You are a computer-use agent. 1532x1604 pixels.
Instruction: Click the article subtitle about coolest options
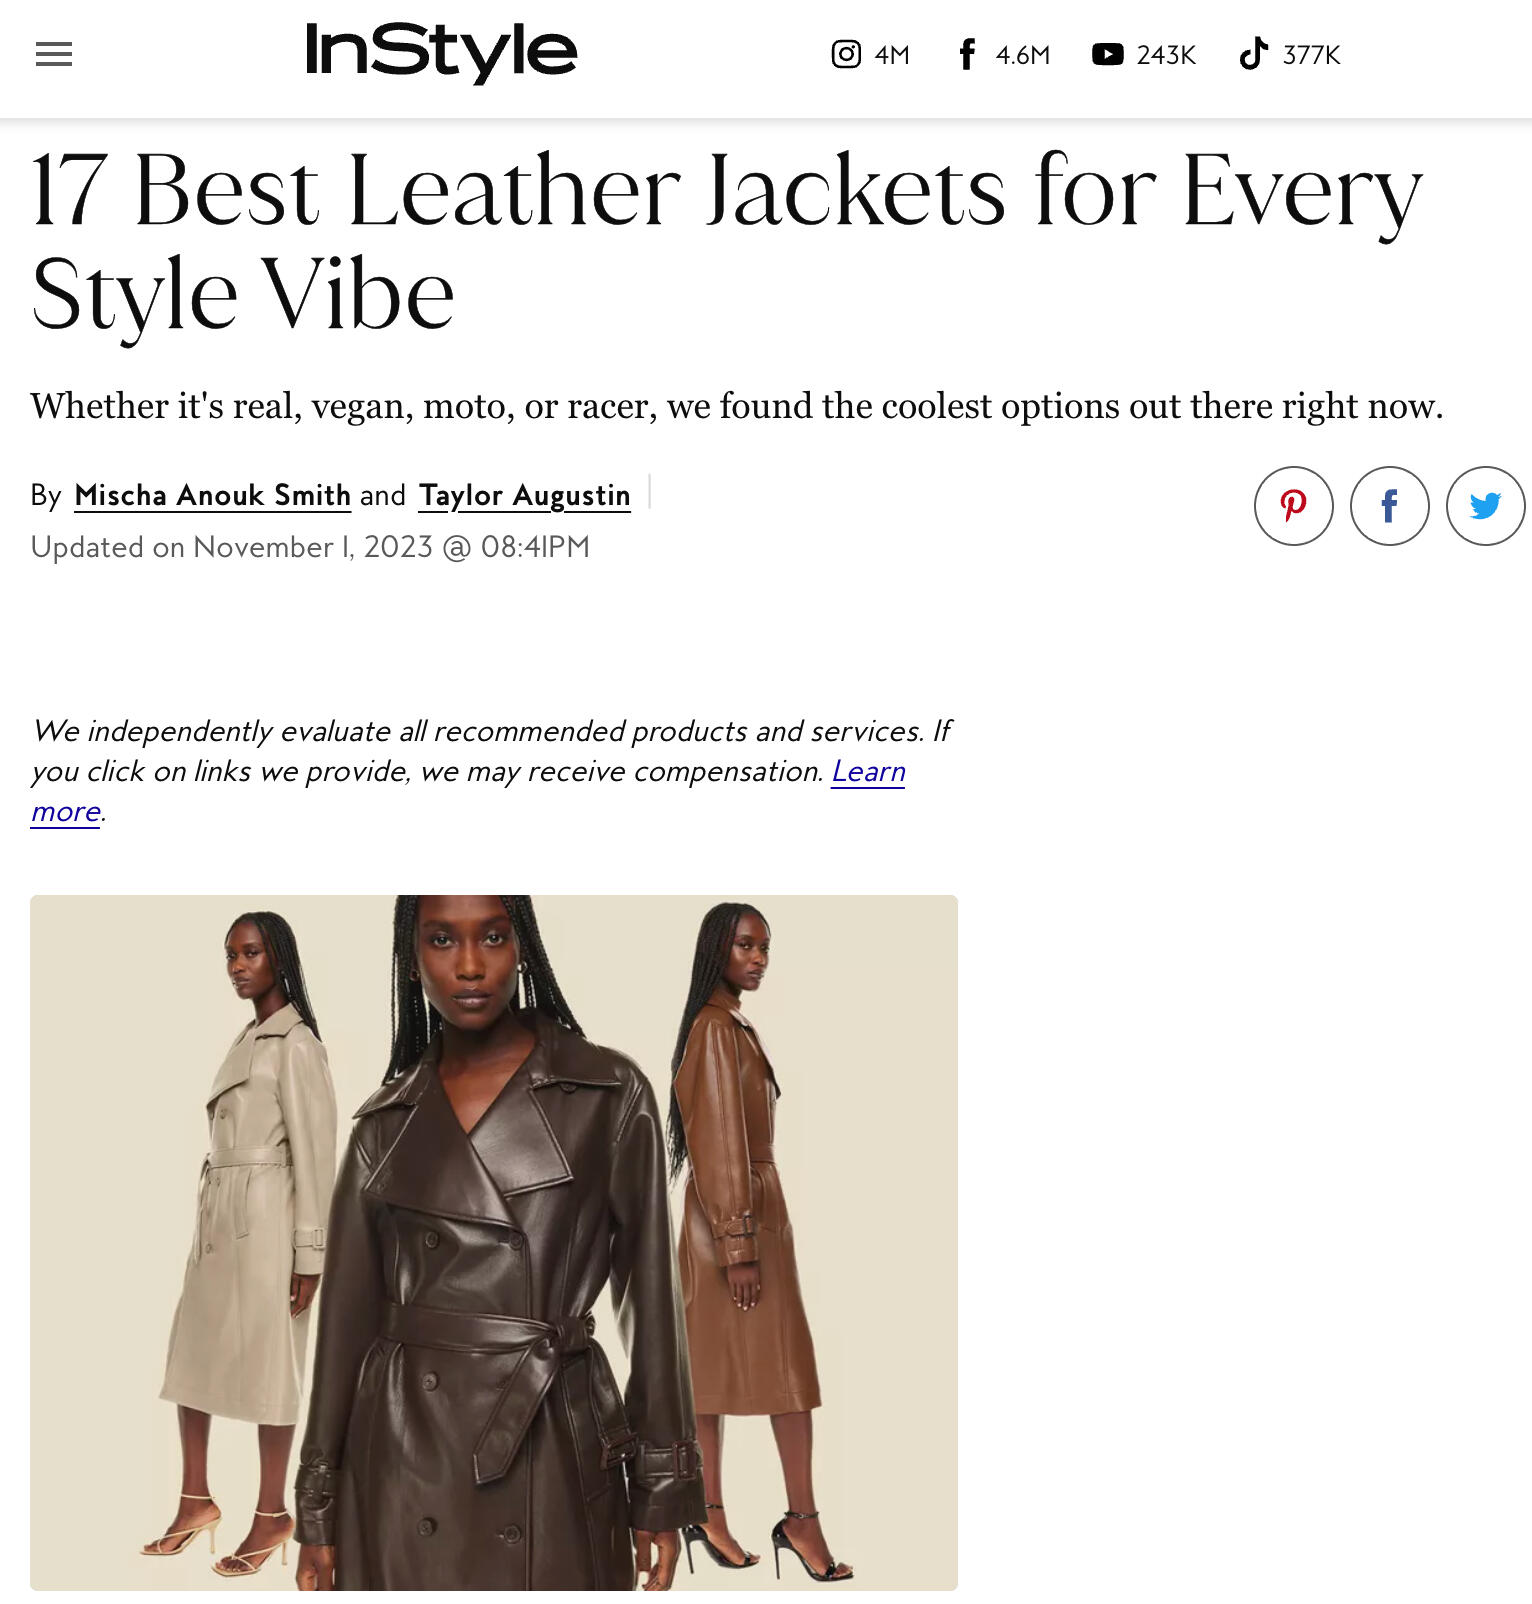pos(737,406)
